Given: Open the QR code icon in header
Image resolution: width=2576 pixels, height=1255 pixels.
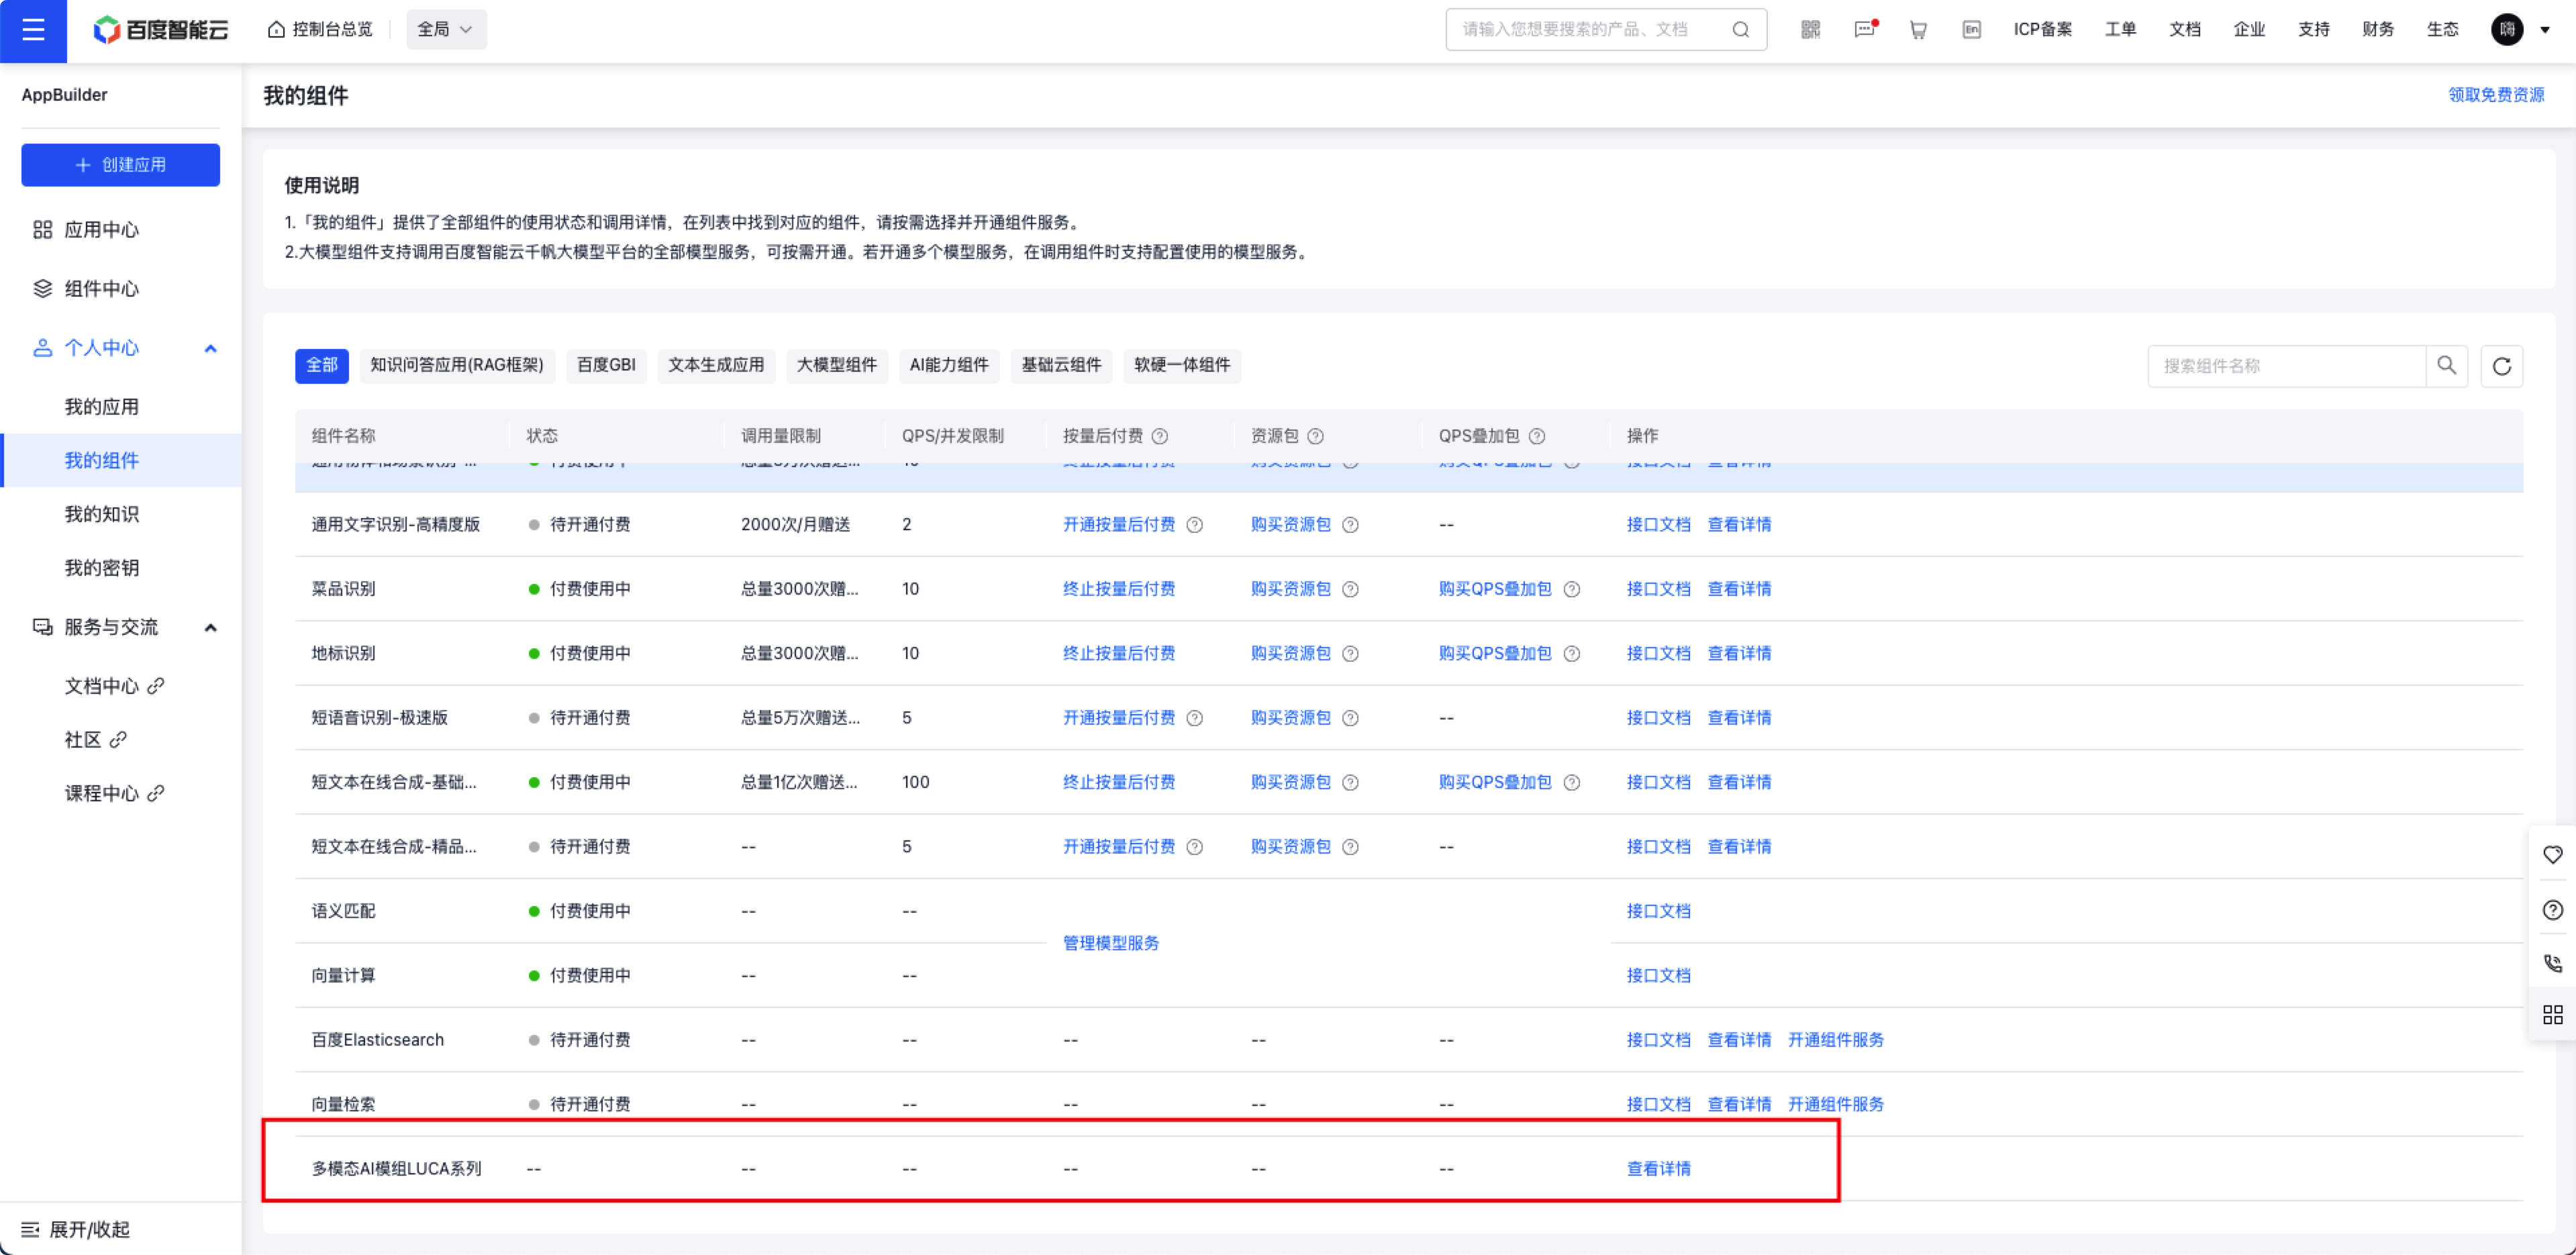Looking at the screenshot, I should [x=1810, y=30].
